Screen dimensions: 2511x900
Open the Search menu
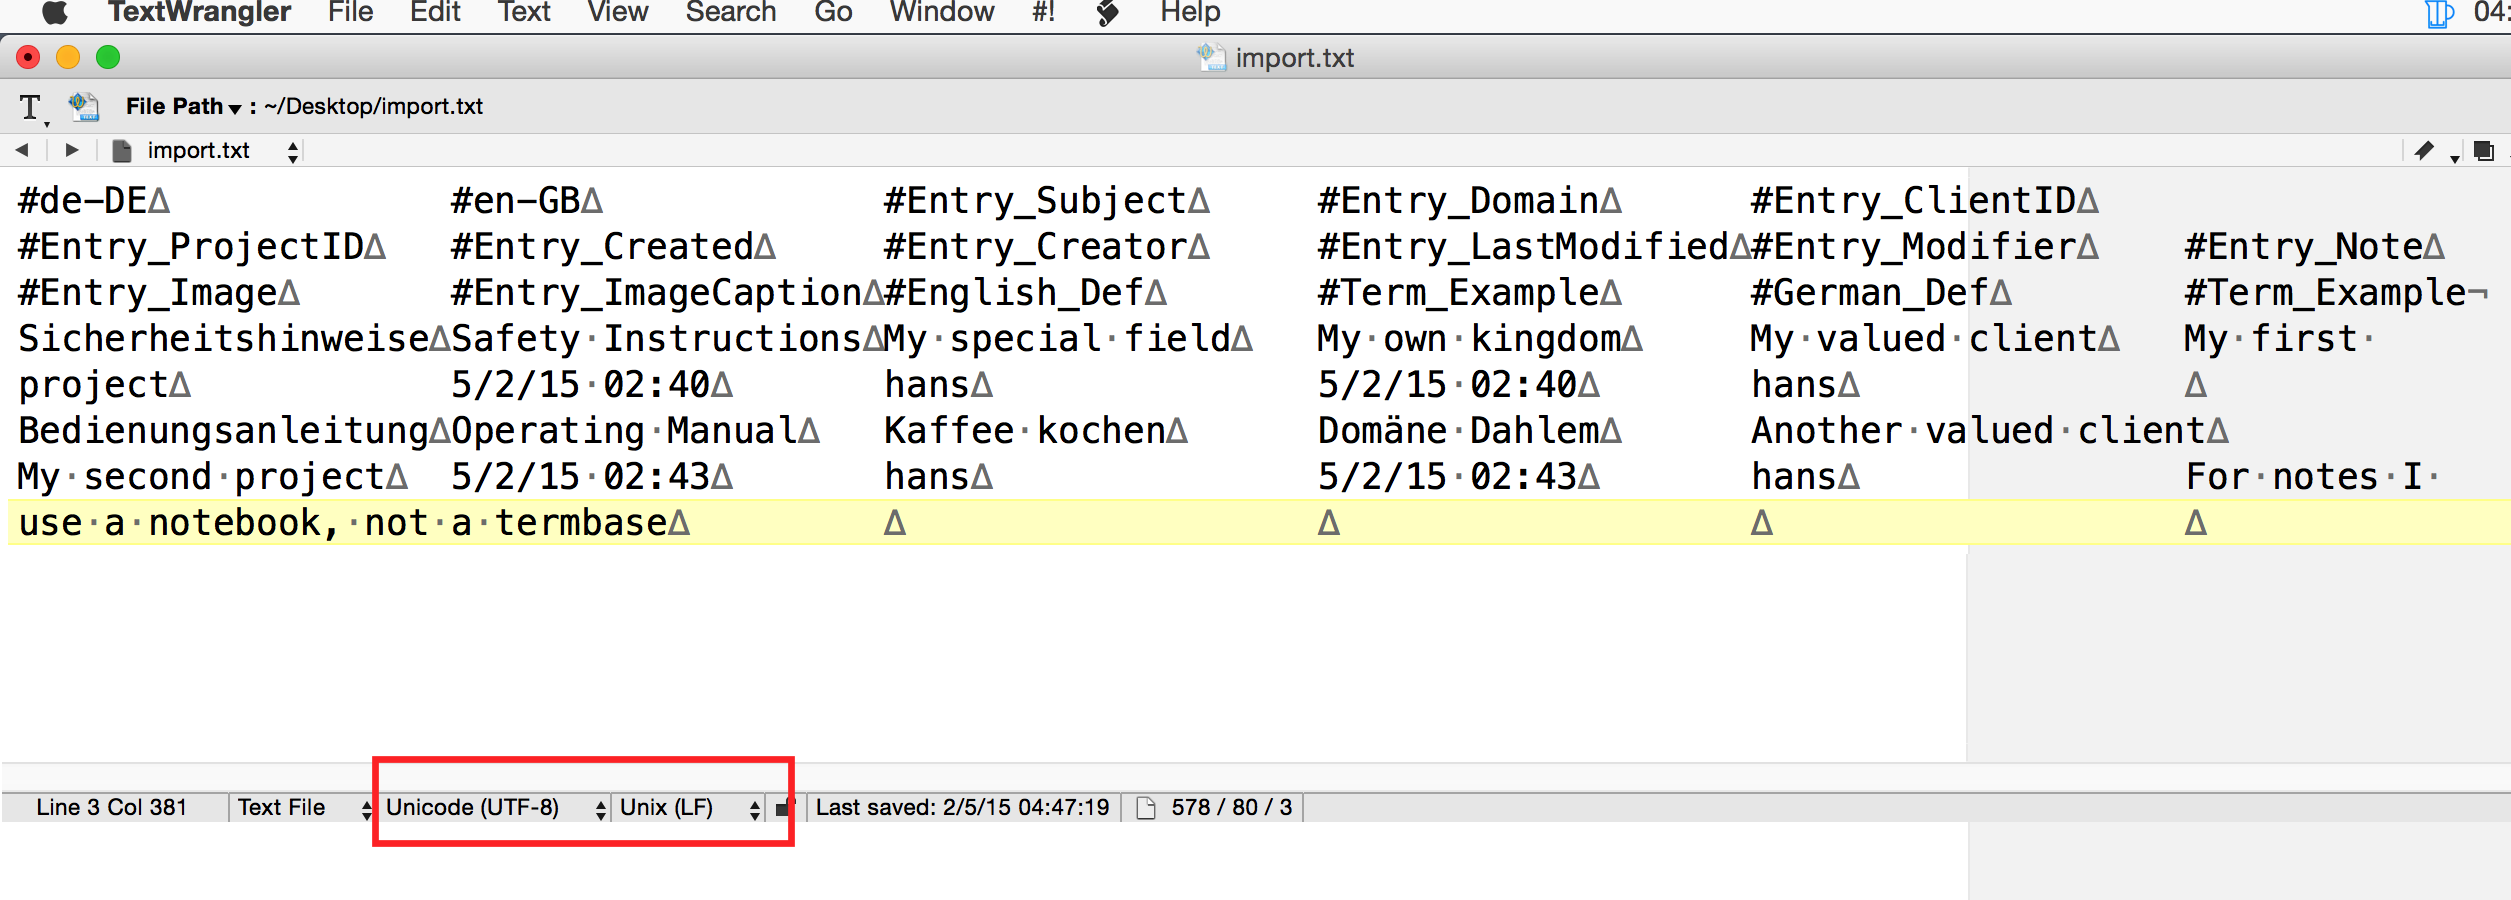click(730, 13)
